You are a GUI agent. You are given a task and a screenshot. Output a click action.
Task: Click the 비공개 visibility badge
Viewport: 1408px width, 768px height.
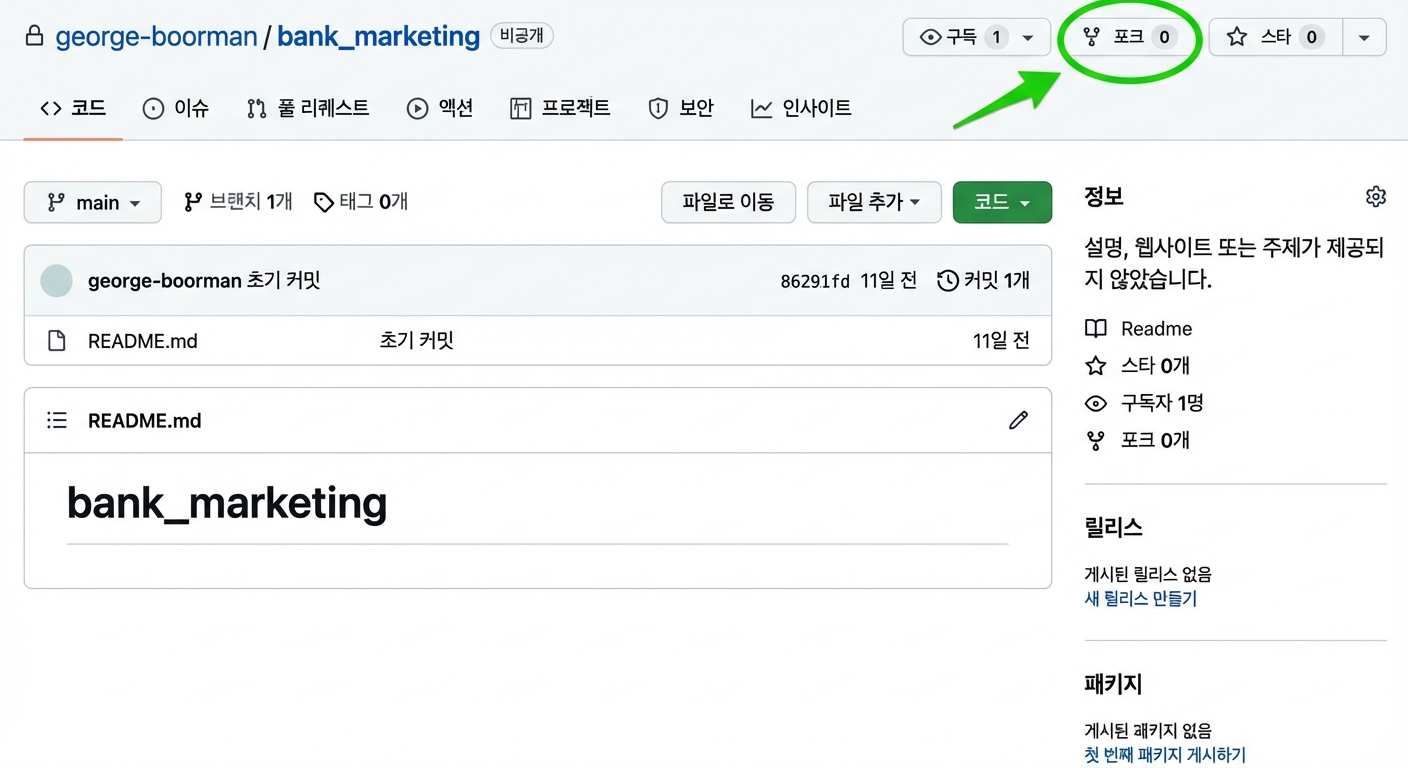tap(522, 37)
